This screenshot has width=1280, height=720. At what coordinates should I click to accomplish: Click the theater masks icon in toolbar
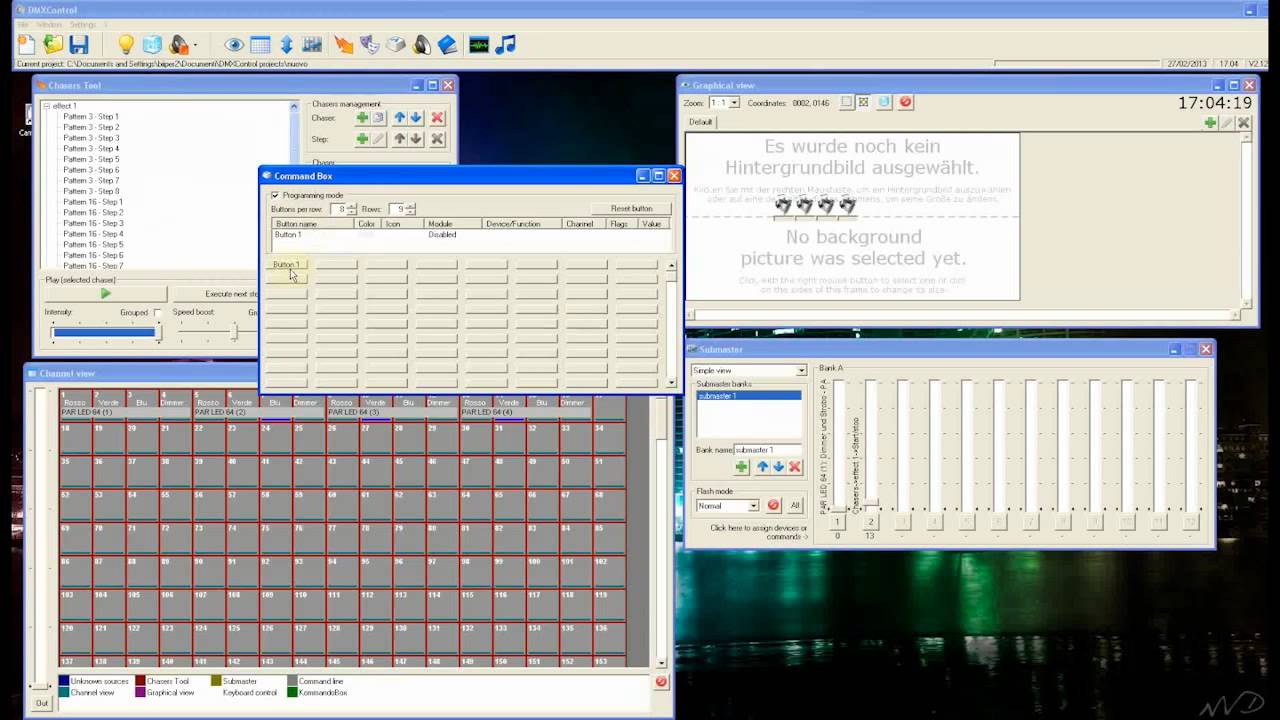(x=370, y=44)
